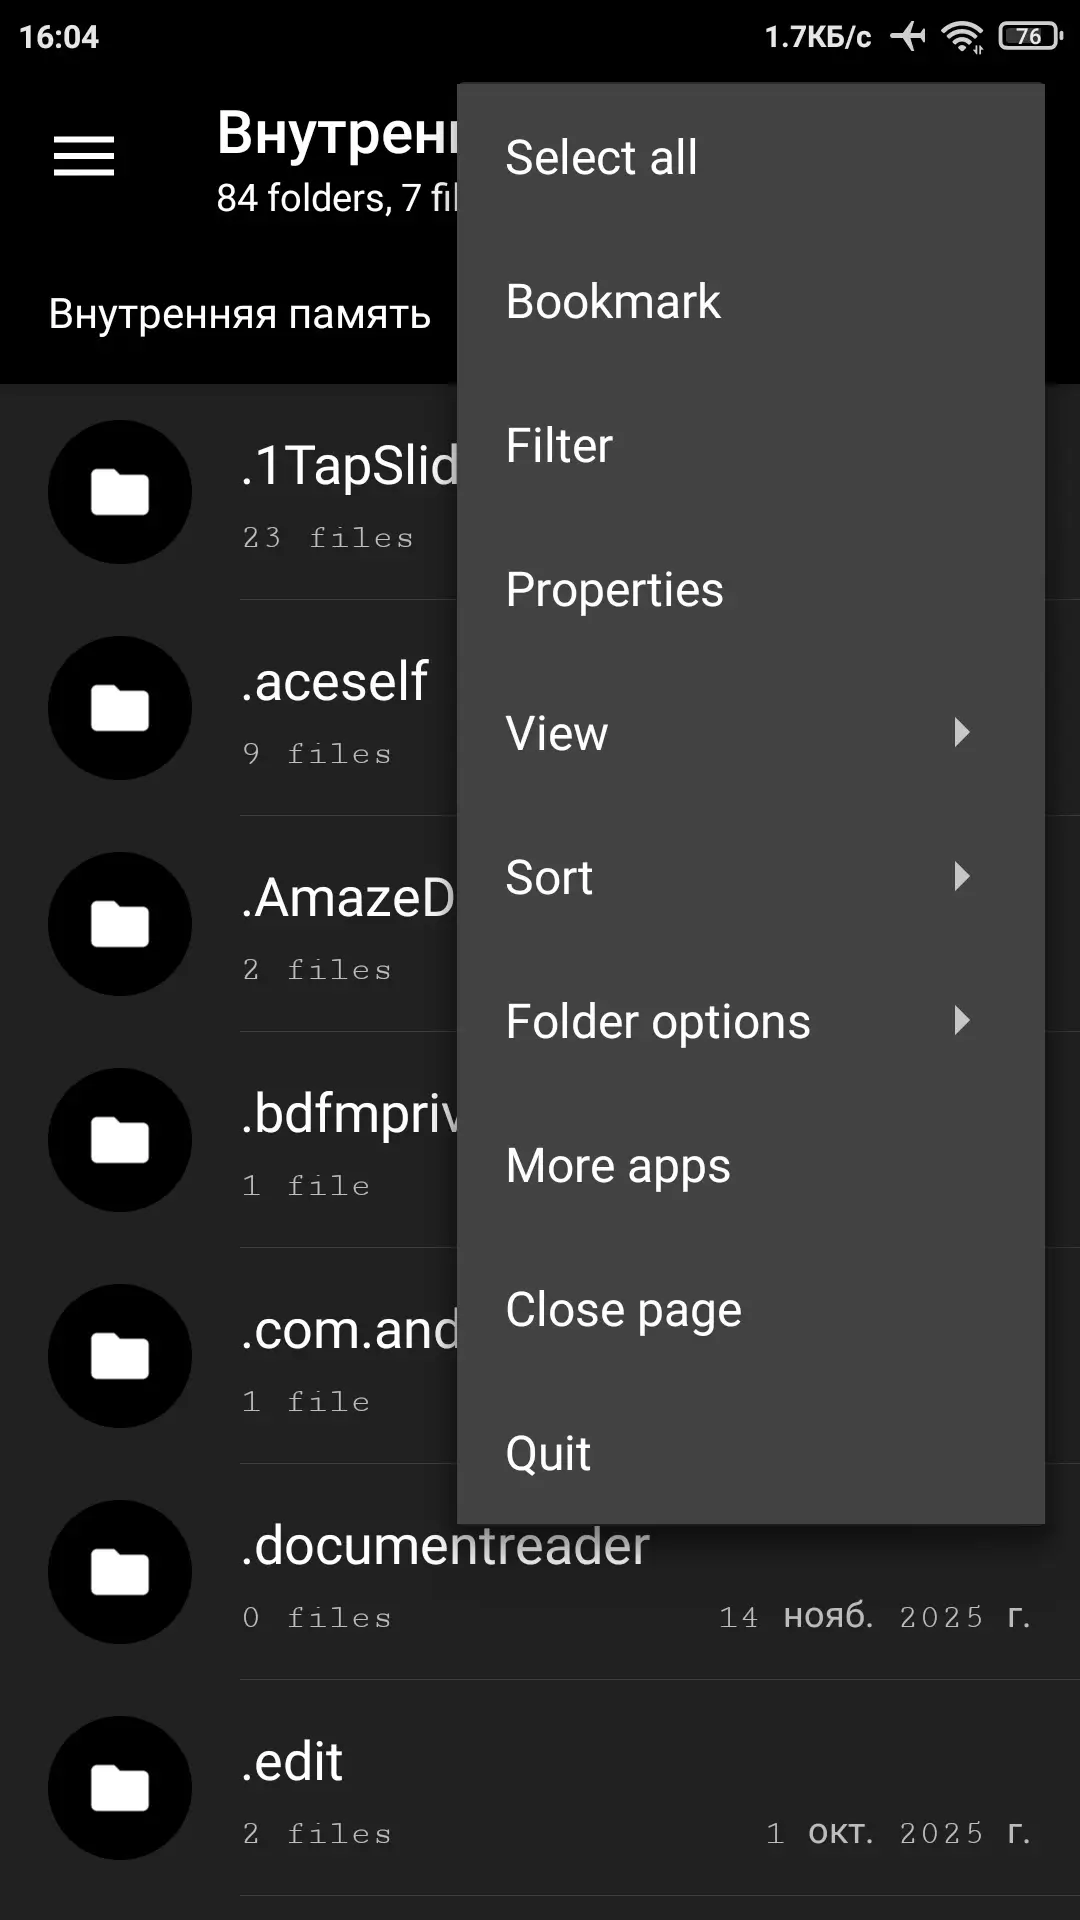
Task: Tap the Внутренняя память breadcrumb path
Action: (240, 314)
